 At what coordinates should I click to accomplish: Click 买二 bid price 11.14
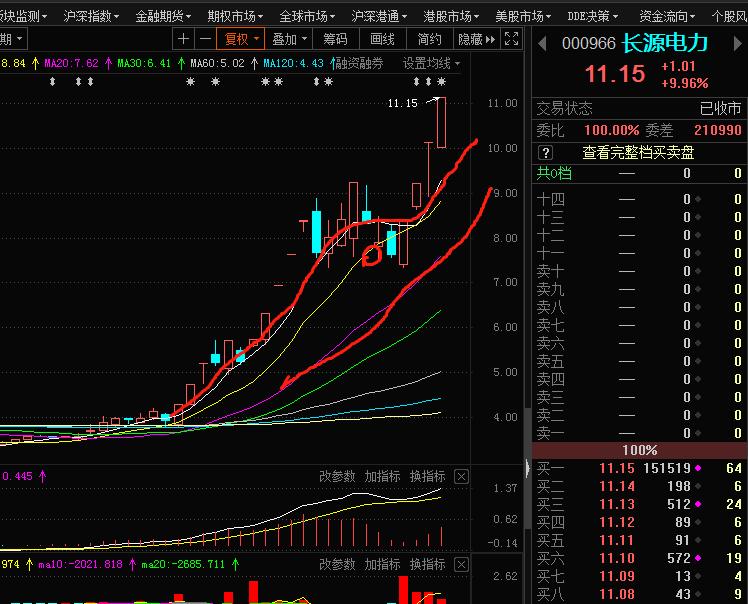(x=617, y=486)
